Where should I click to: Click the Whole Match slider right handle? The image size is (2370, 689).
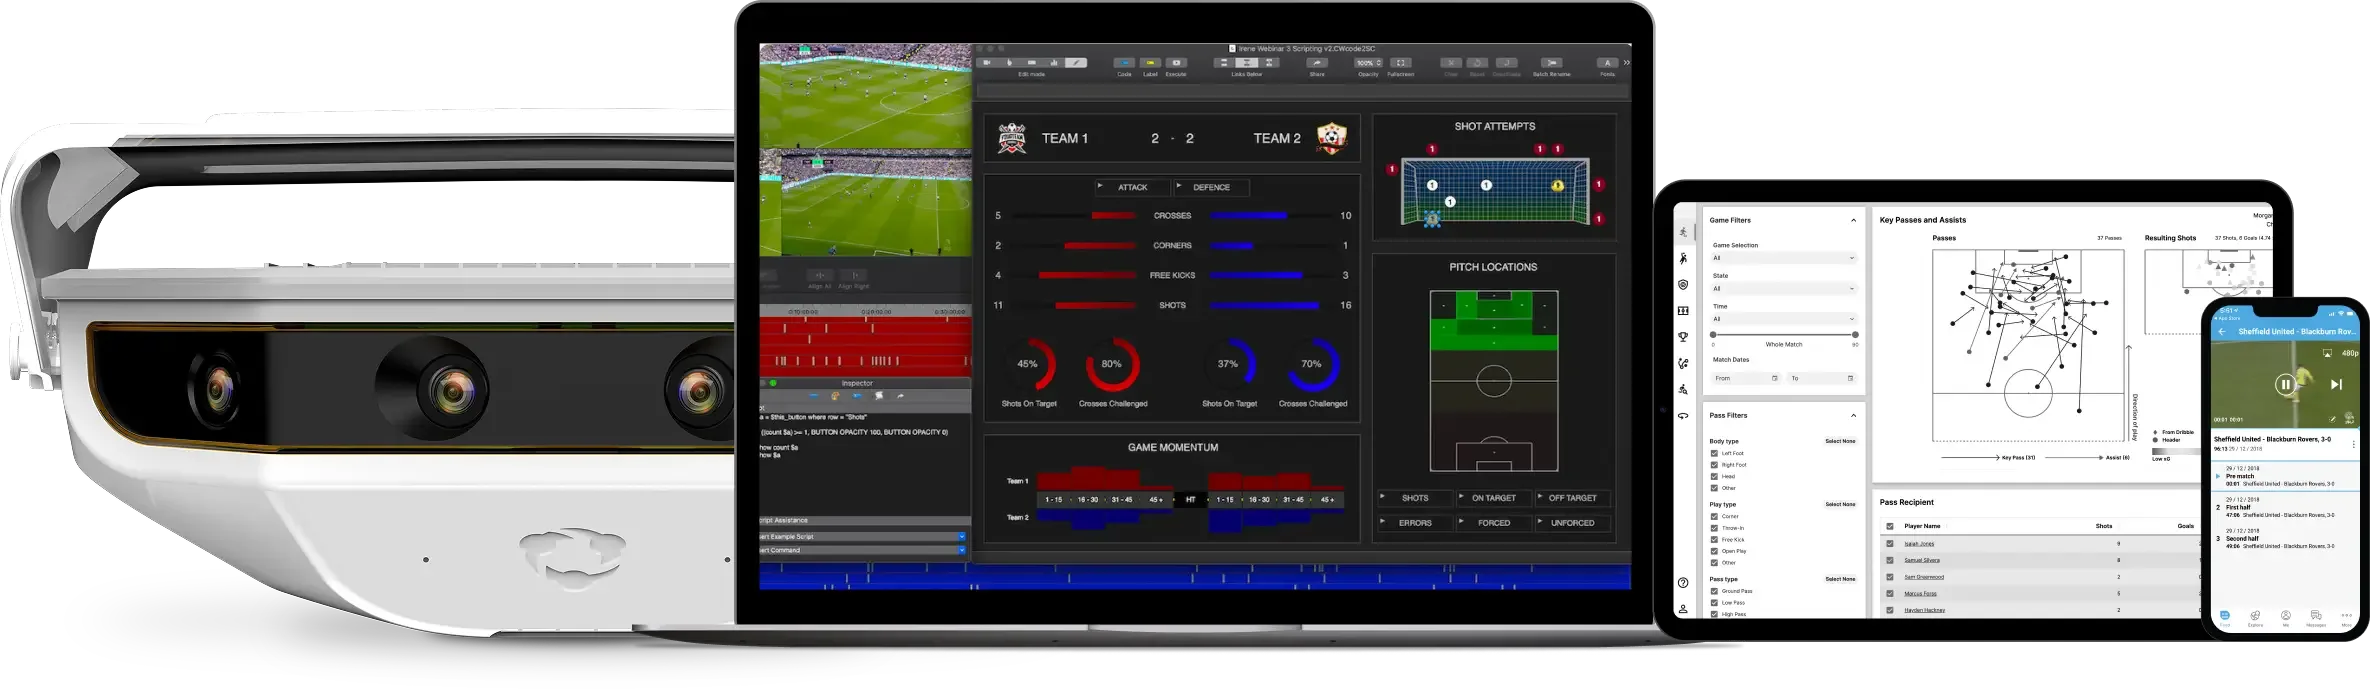tap(1855, 334)
